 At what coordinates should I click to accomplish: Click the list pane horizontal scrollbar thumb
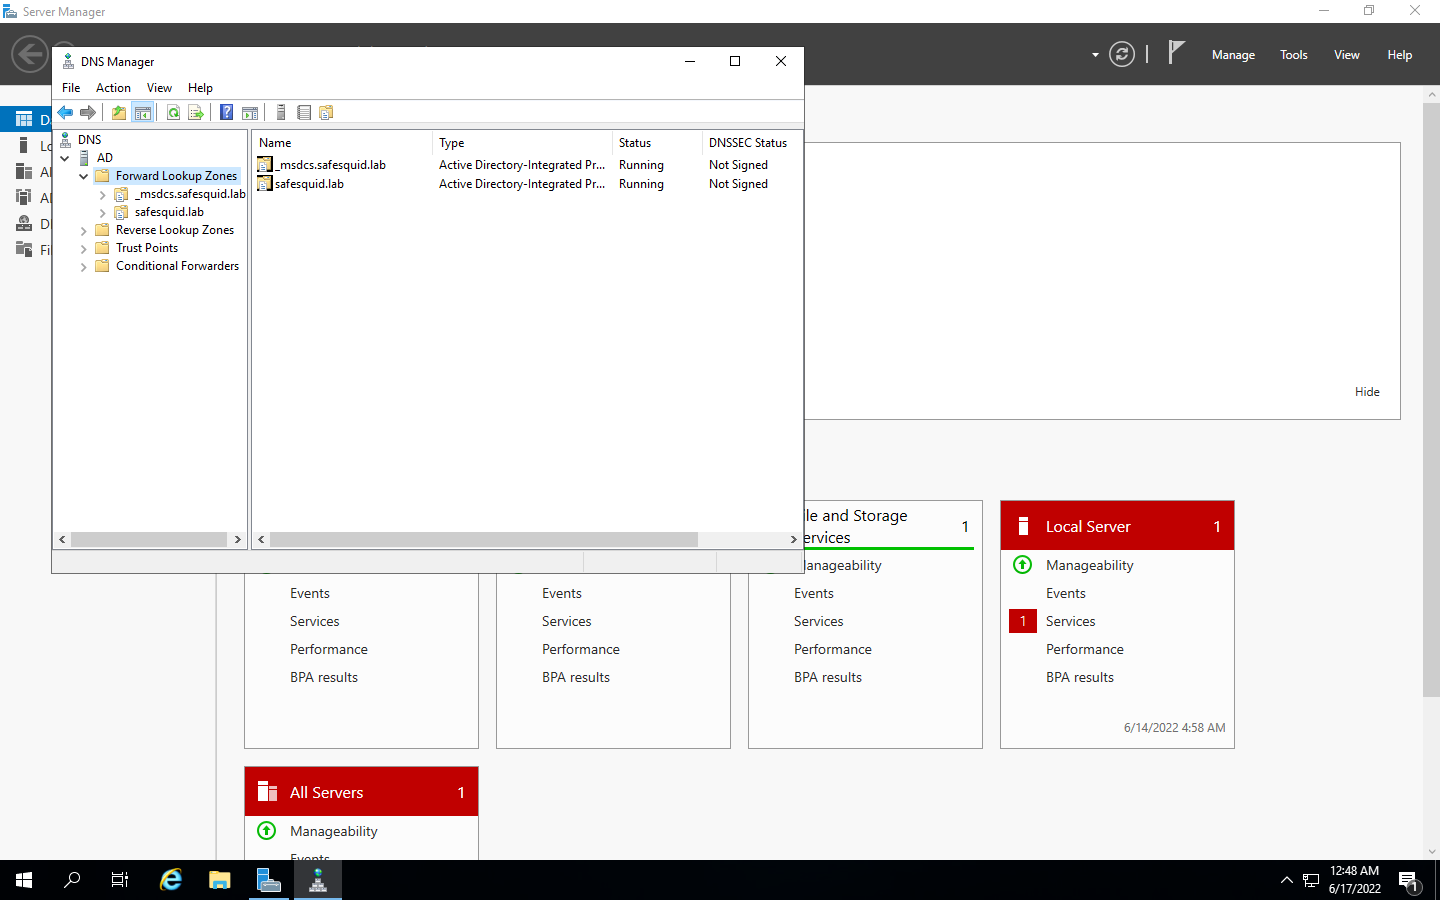[483, 539]
